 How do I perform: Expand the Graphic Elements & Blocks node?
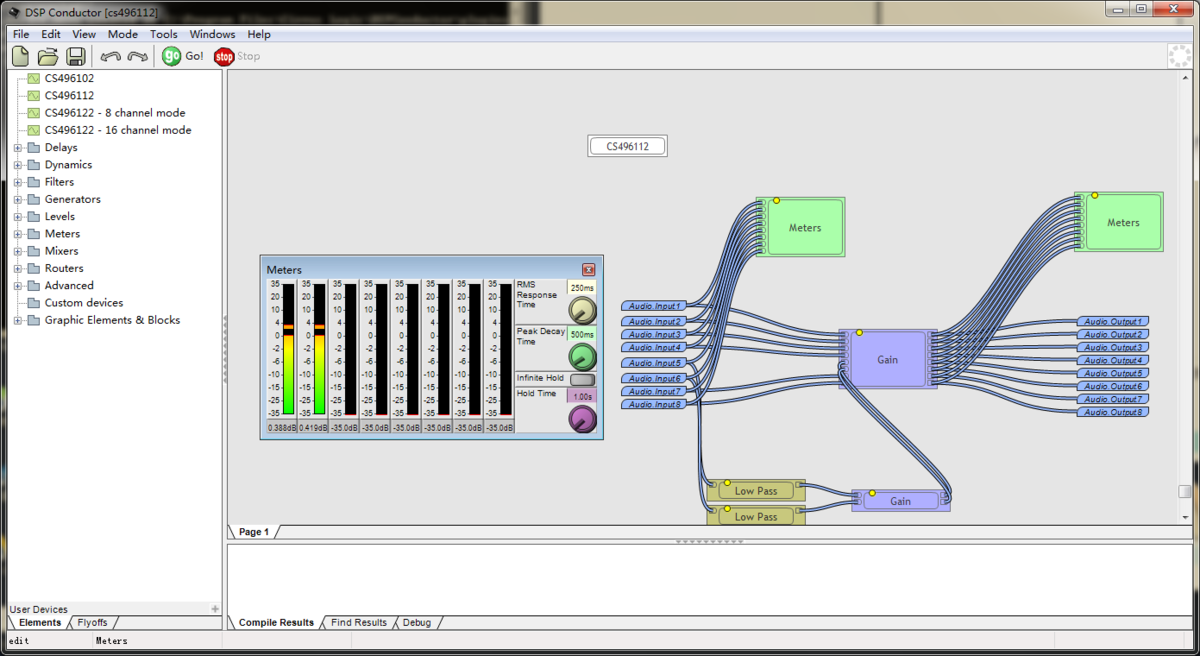17,320
